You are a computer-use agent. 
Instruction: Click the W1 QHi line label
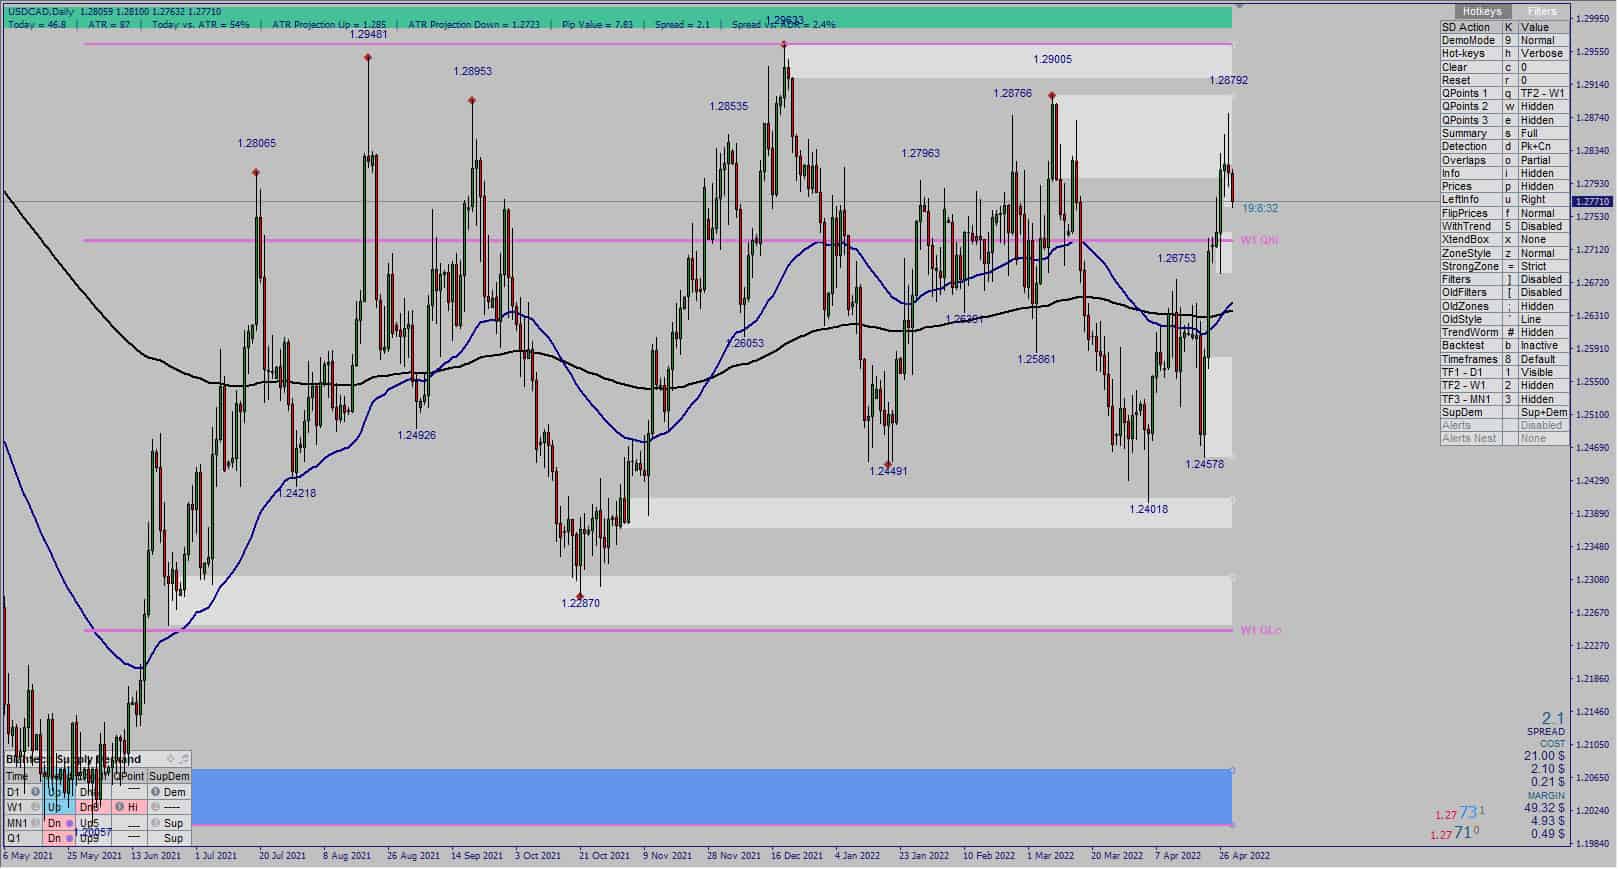1259,240
